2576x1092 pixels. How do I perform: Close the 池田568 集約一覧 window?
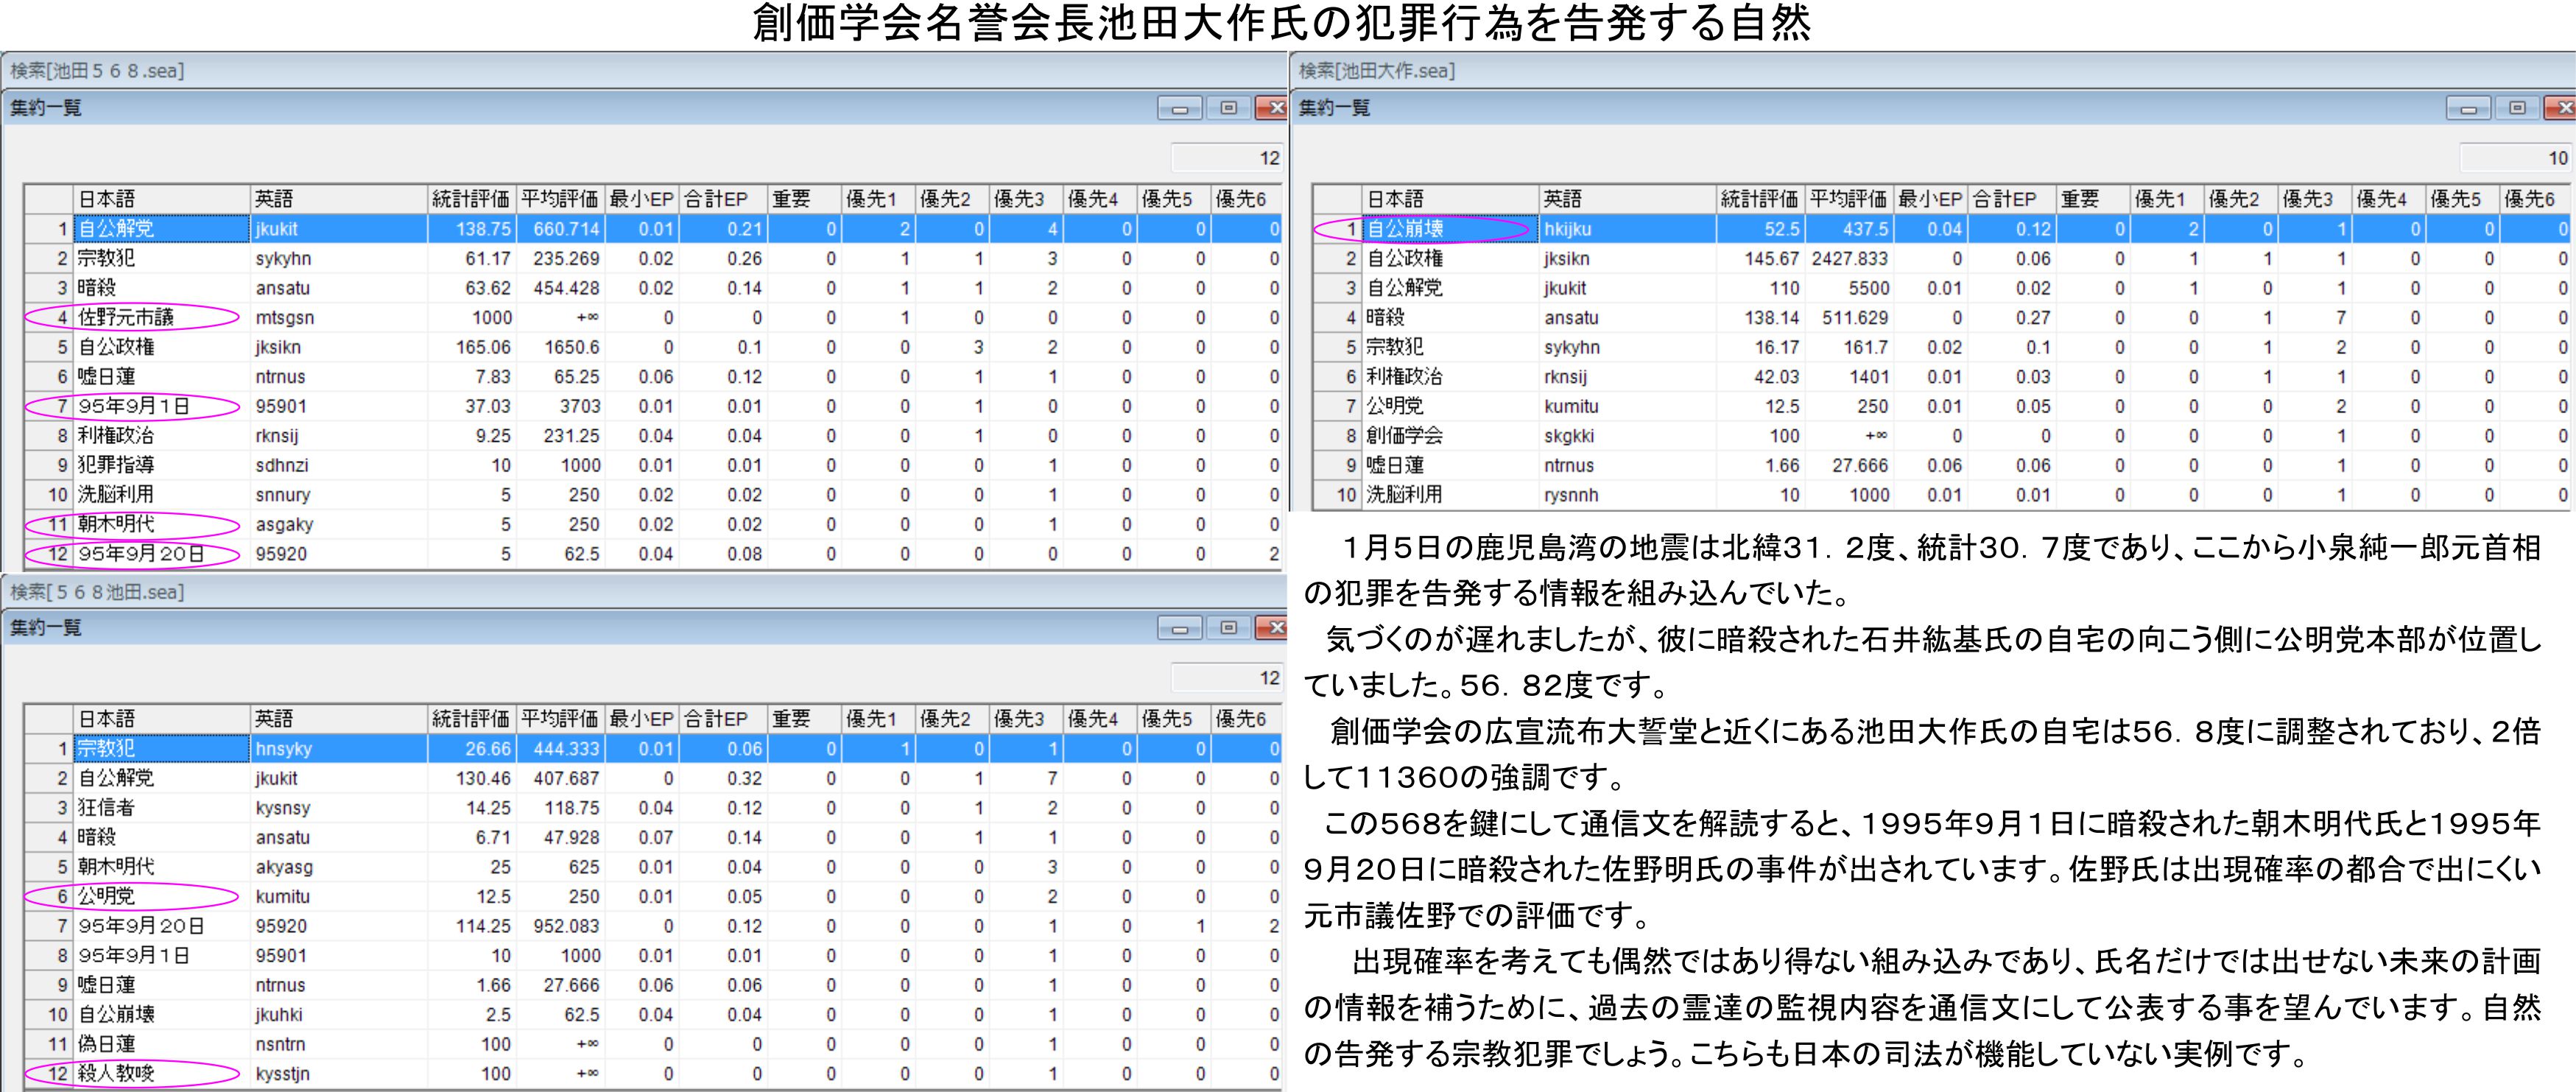coord(1272,108)
